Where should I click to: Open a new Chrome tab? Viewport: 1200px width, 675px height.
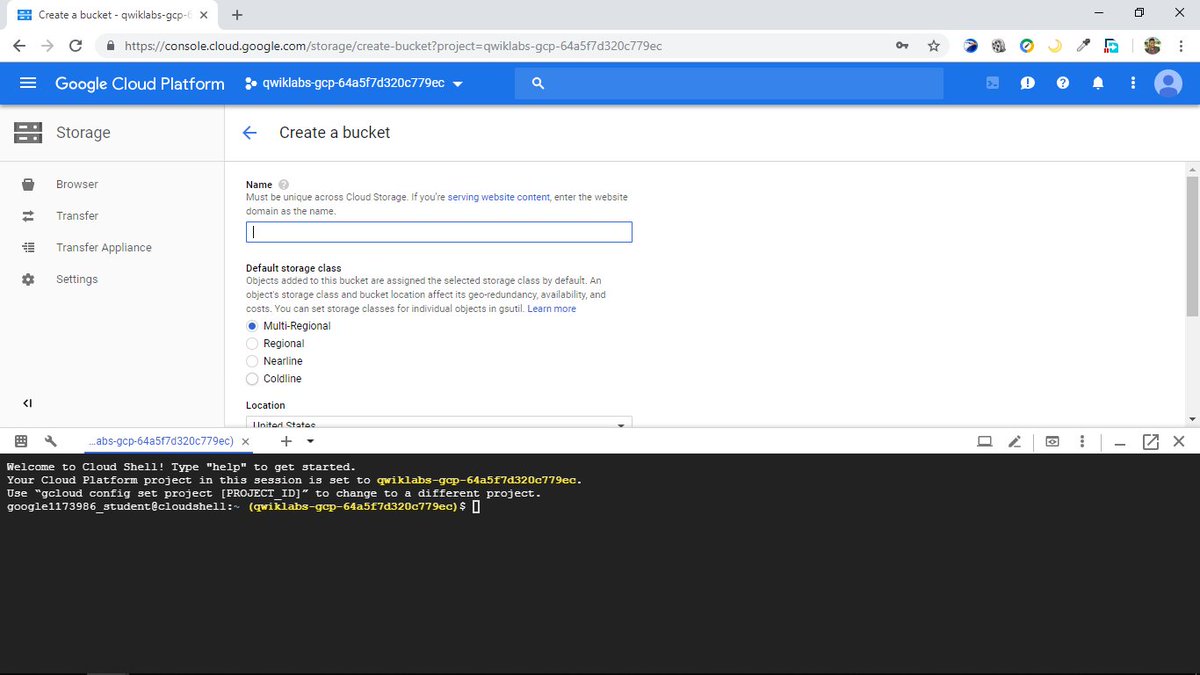tap(237, 15)
